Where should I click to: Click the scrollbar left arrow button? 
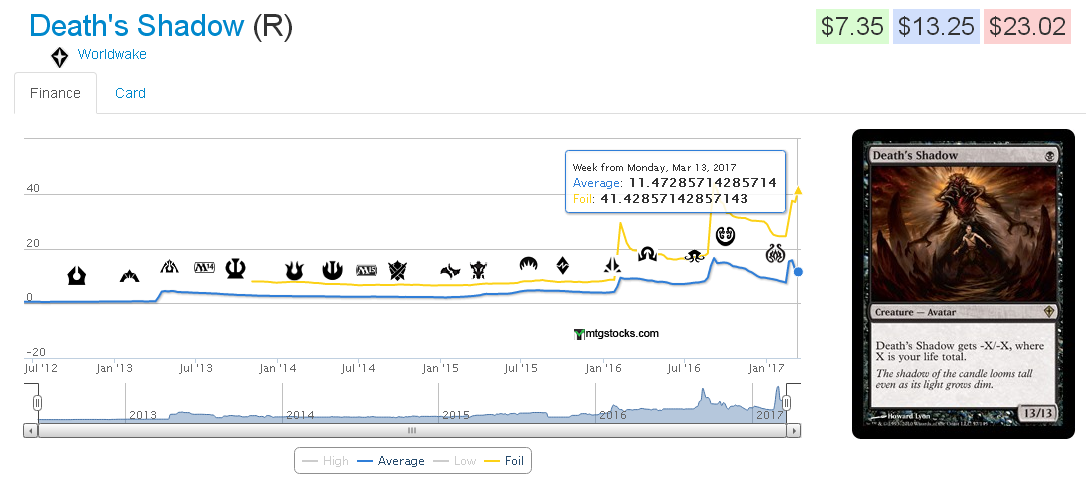[30, 430]
